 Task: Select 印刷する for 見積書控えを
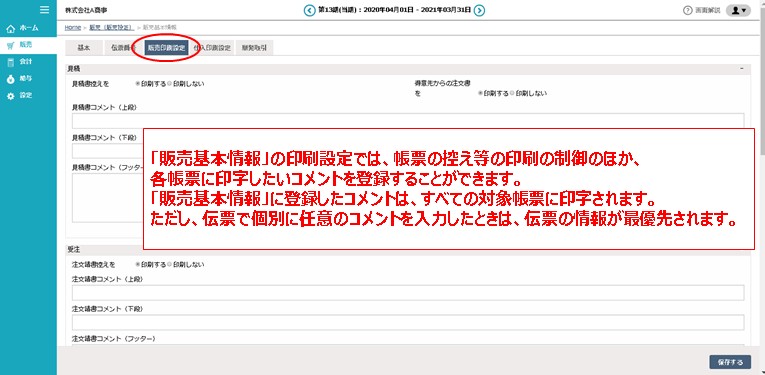click(138, 83)
